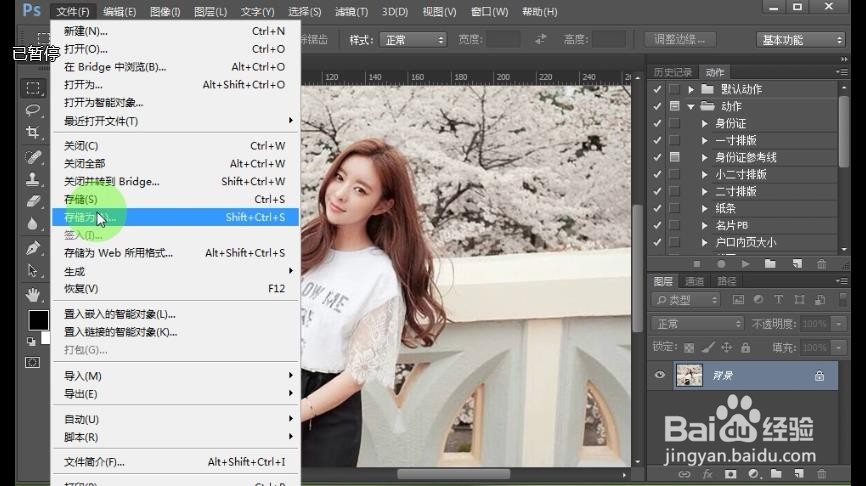
Task: Lock transparent pixels in Layers panel
Action: tap(689, 347)
